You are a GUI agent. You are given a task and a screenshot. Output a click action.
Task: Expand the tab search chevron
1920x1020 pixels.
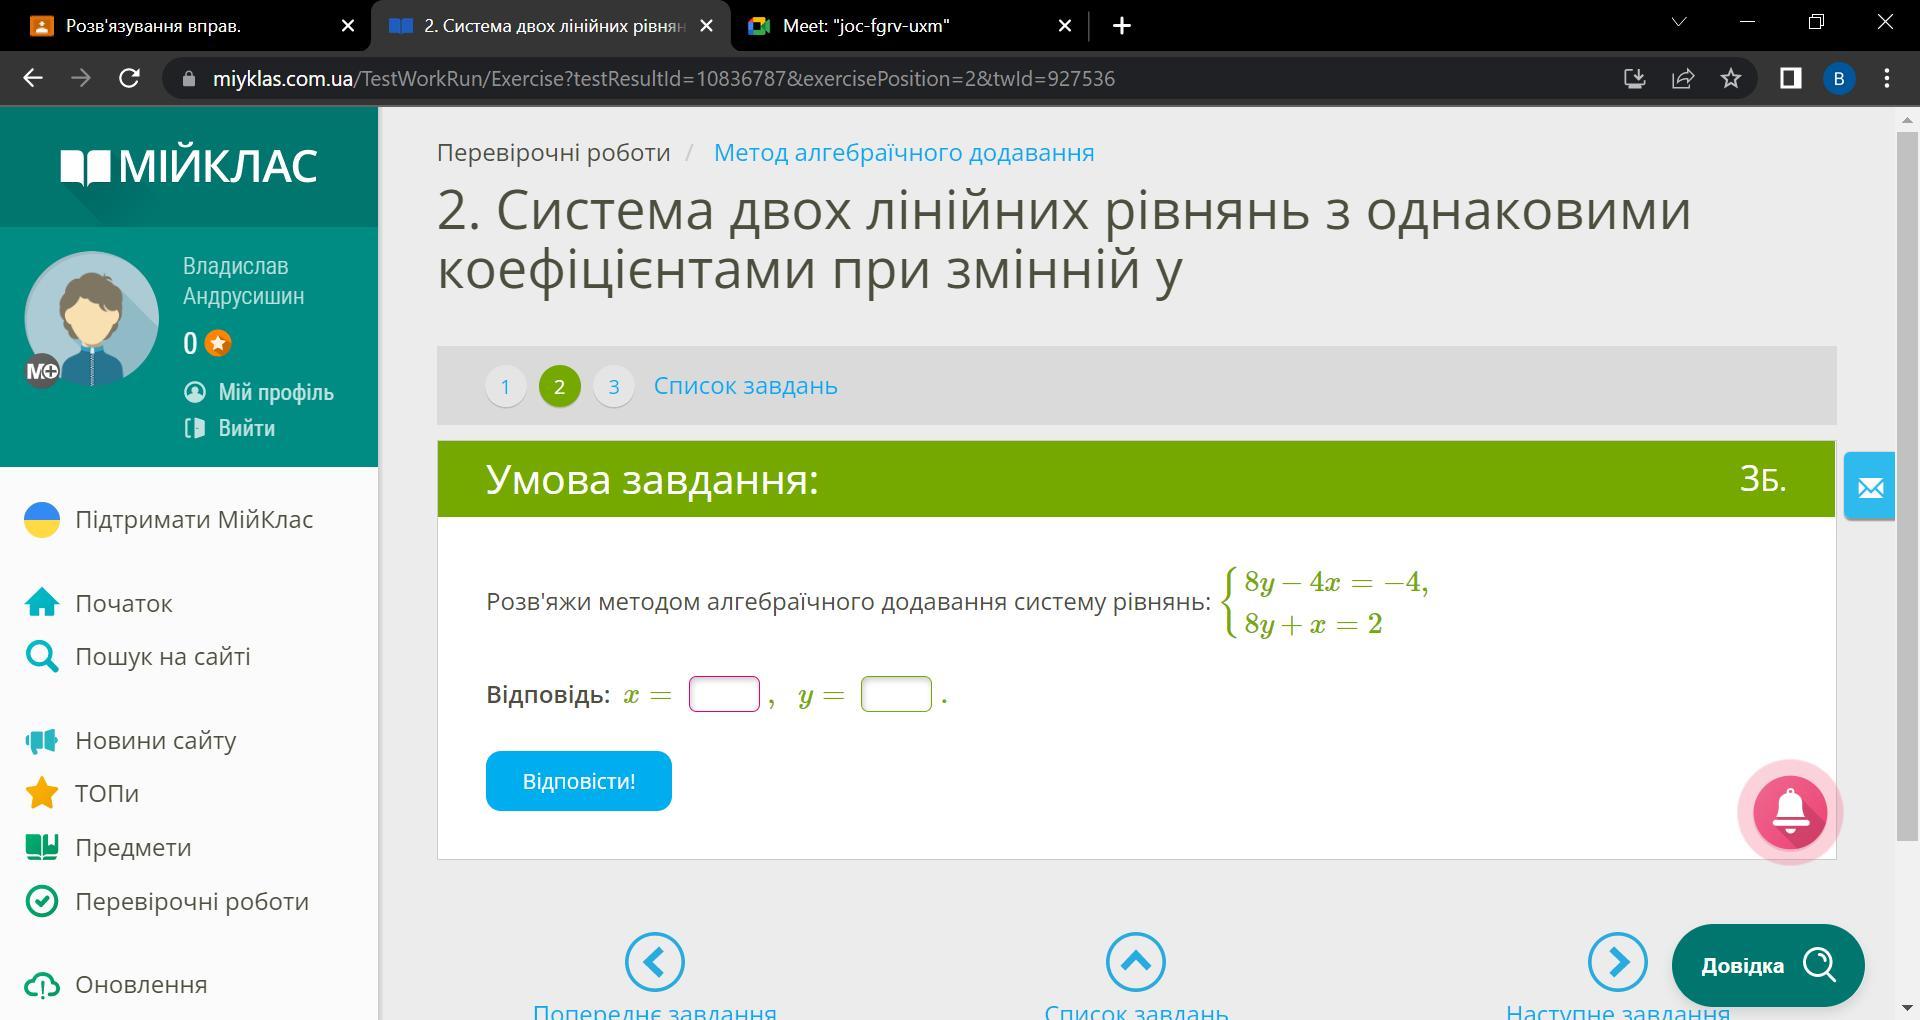(1679, 22)
